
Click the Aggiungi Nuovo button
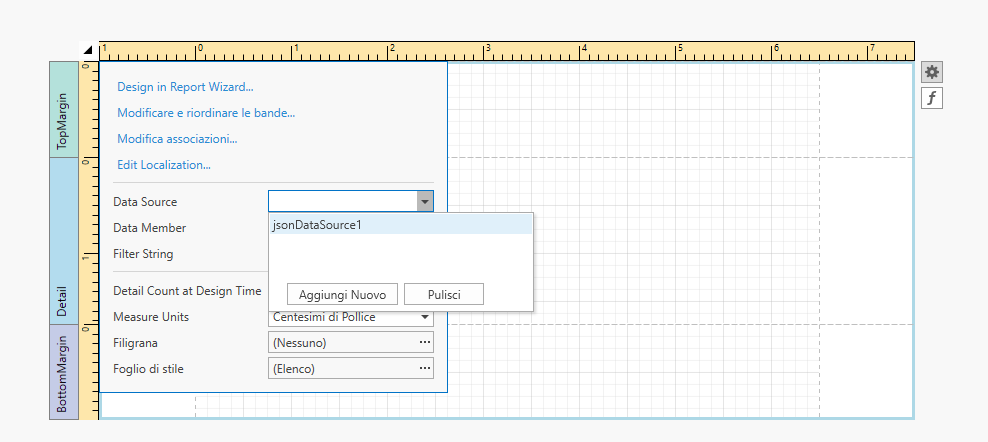pyautogui.click(x=343, y=294)
